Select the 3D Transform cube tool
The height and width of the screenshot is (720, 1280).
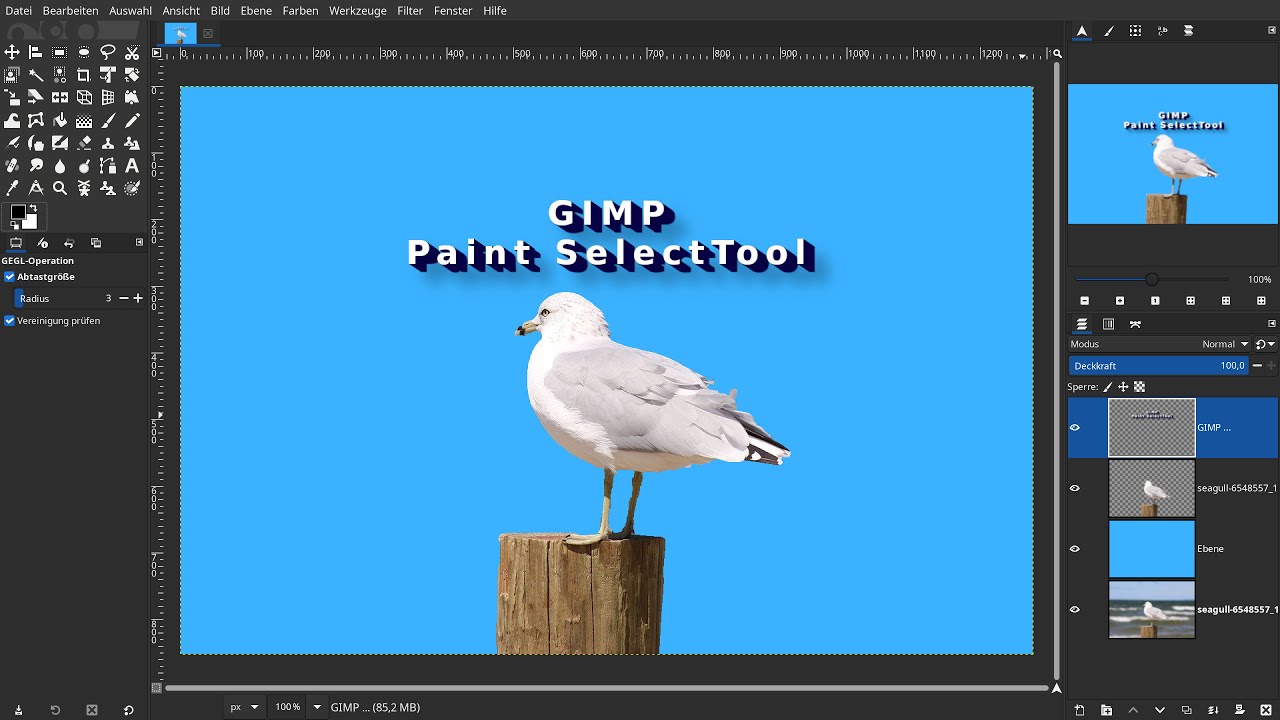[84, 97]
